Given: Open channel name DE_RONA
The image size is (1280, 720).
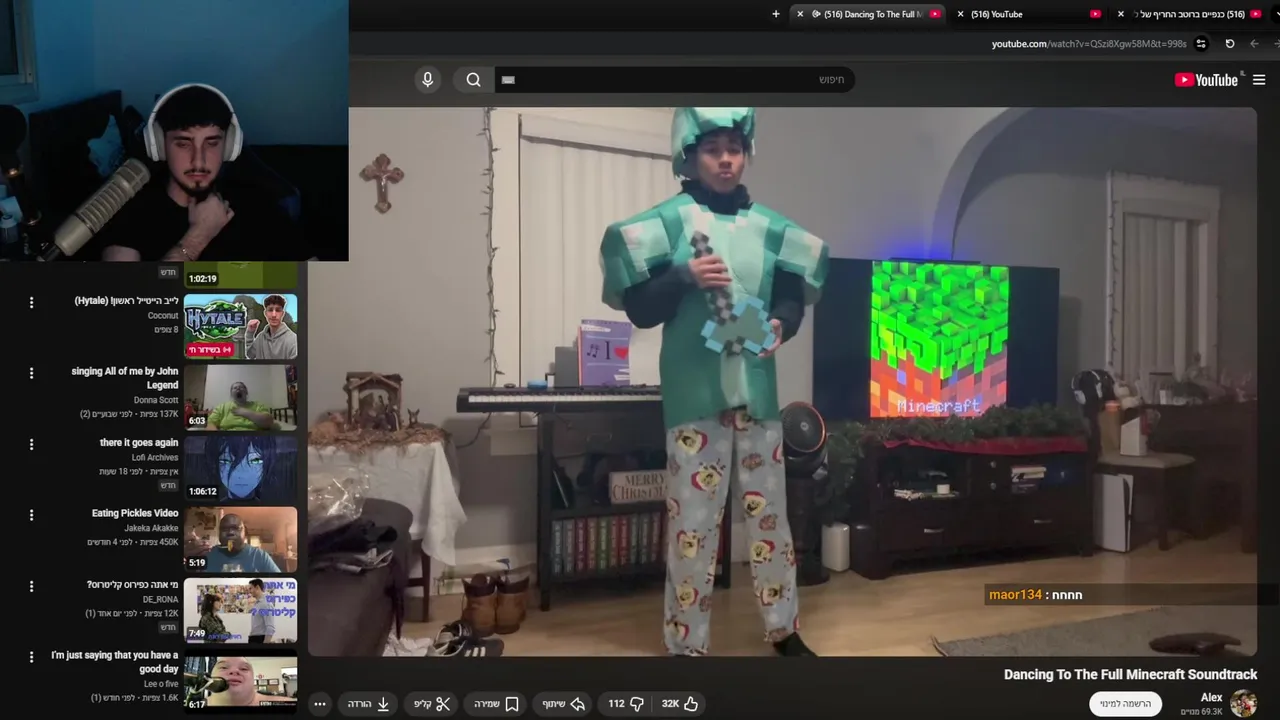Looking at the screenshot, I should 161,599.
